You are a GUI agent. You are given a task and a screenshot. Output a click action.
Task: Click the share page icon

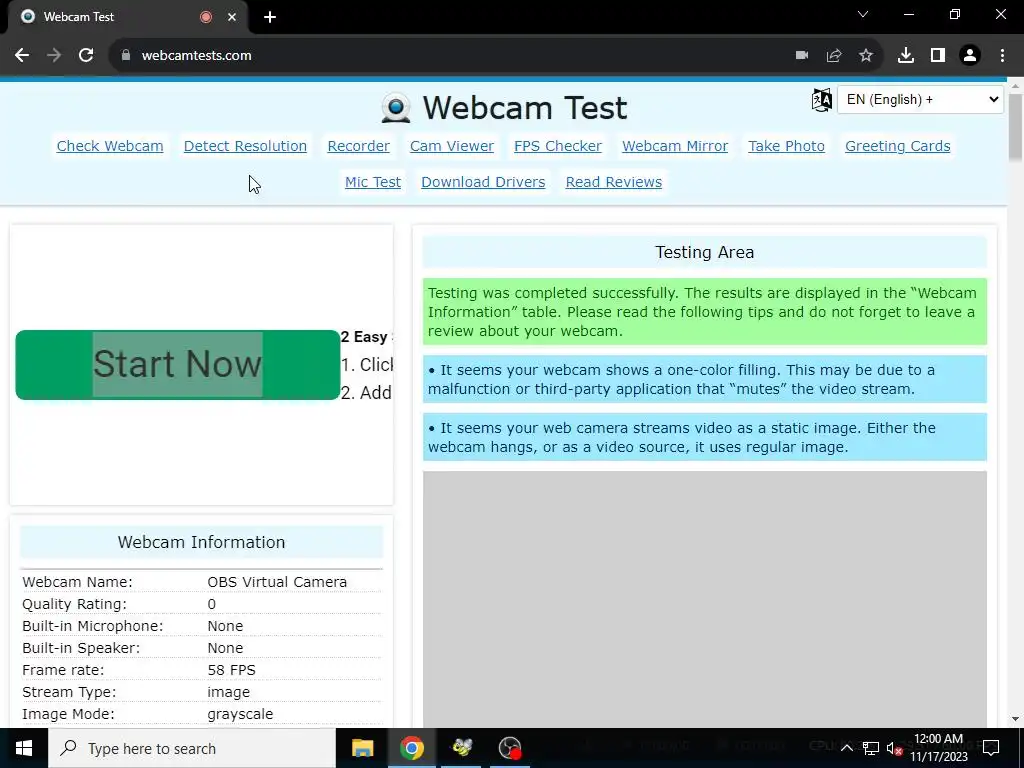click(834, 56)
